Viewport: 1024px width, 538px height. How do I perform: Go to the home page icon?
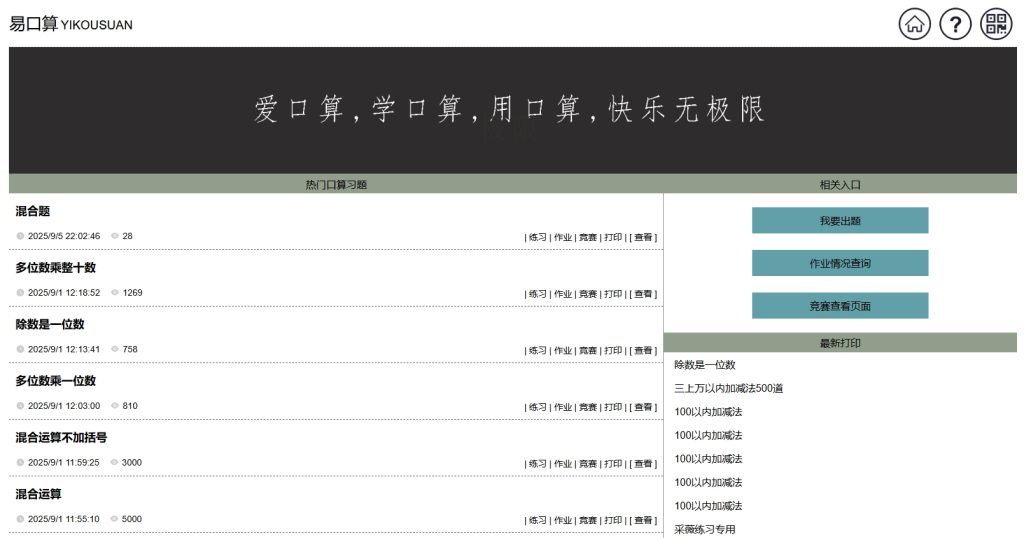click(x=914, y=24)
